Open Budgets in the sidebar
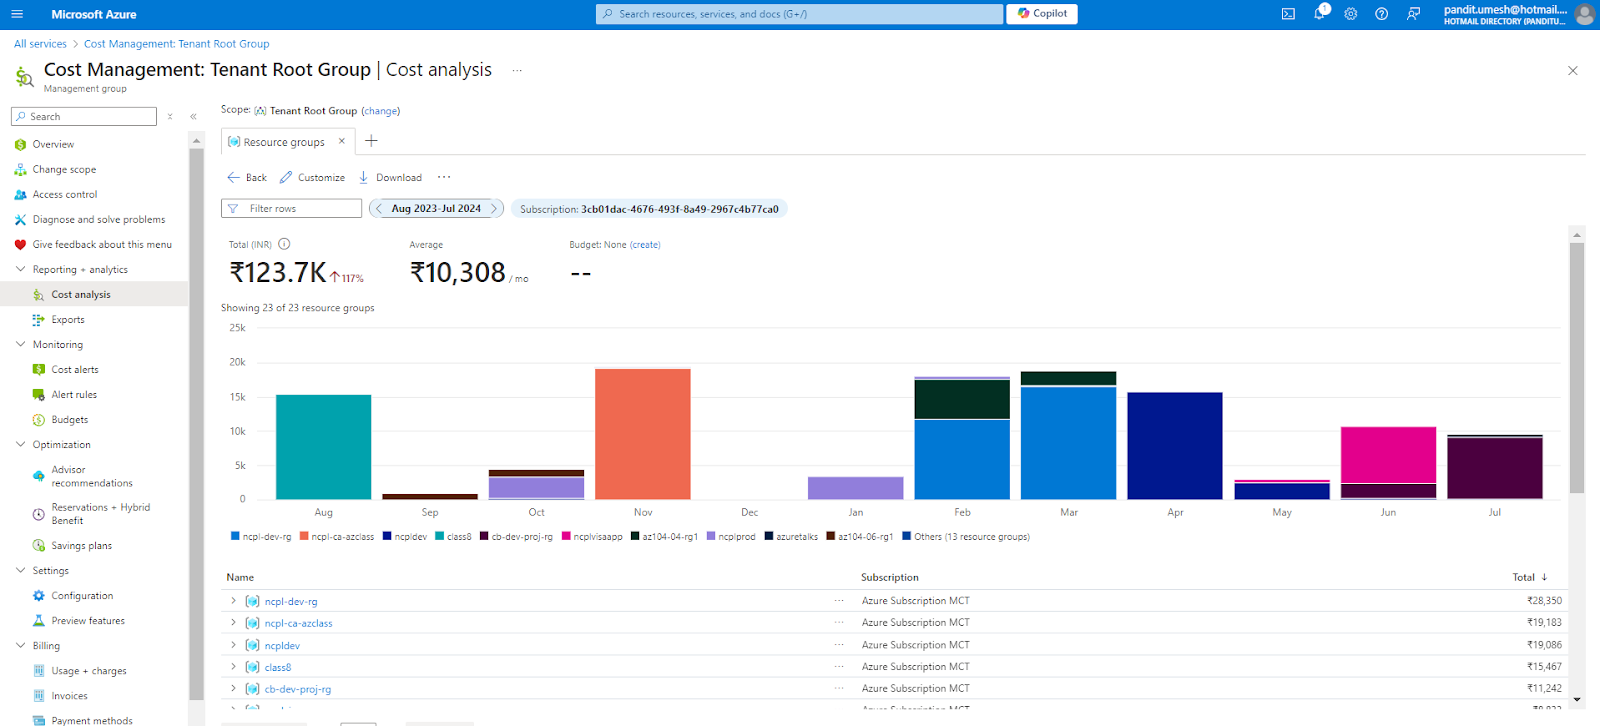Image resolution: width=1600 pixels, height=726 pixels. click(x=70, y=420)
